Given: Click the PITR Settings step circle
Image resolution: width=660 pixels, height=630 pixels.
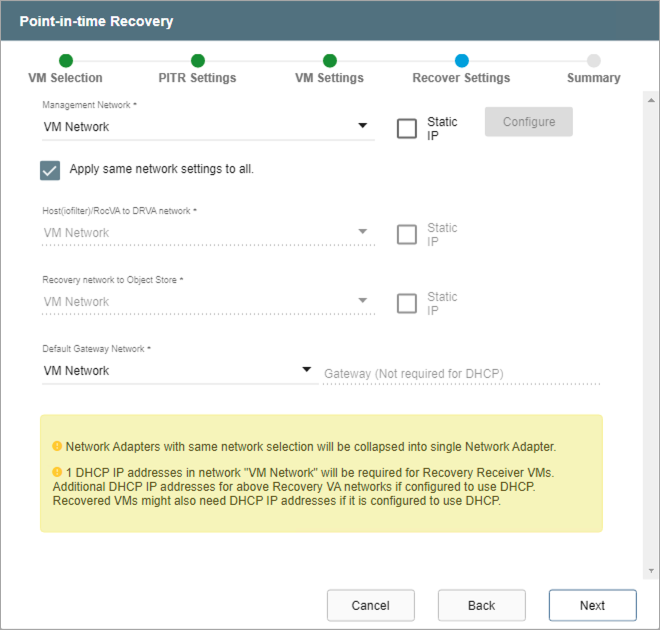Looking at the screenshot, I should pos(197,61).
